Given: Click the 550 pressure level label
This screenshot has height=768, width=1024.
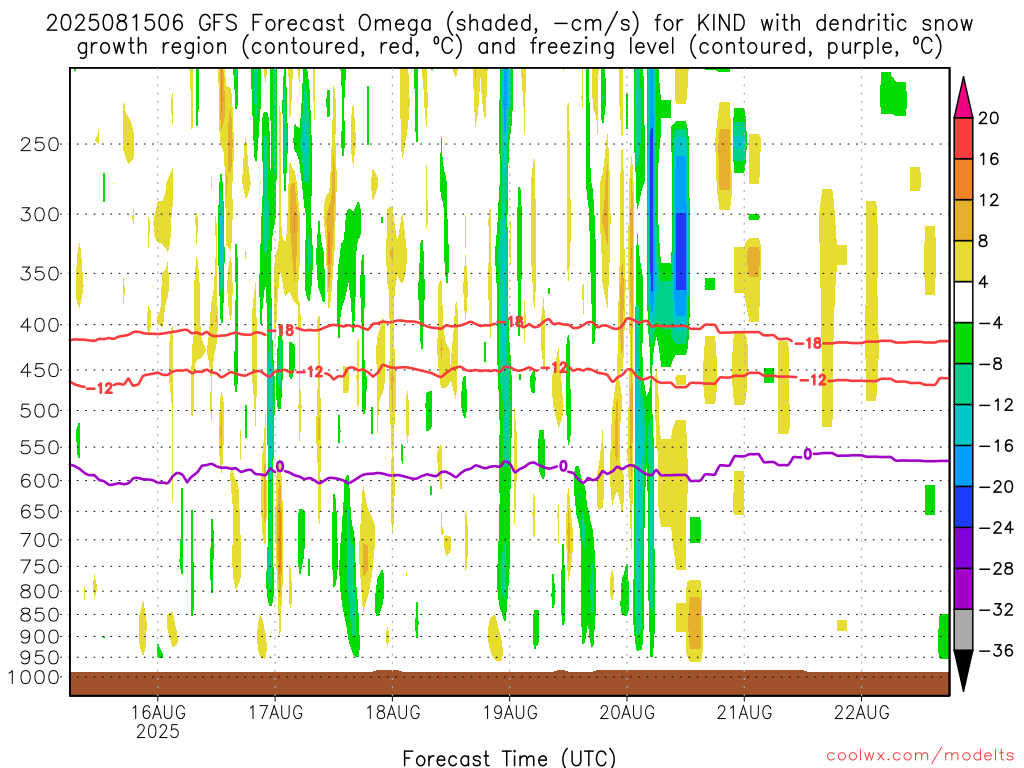Looking at the screenshot, I should (x=40, y=447).
